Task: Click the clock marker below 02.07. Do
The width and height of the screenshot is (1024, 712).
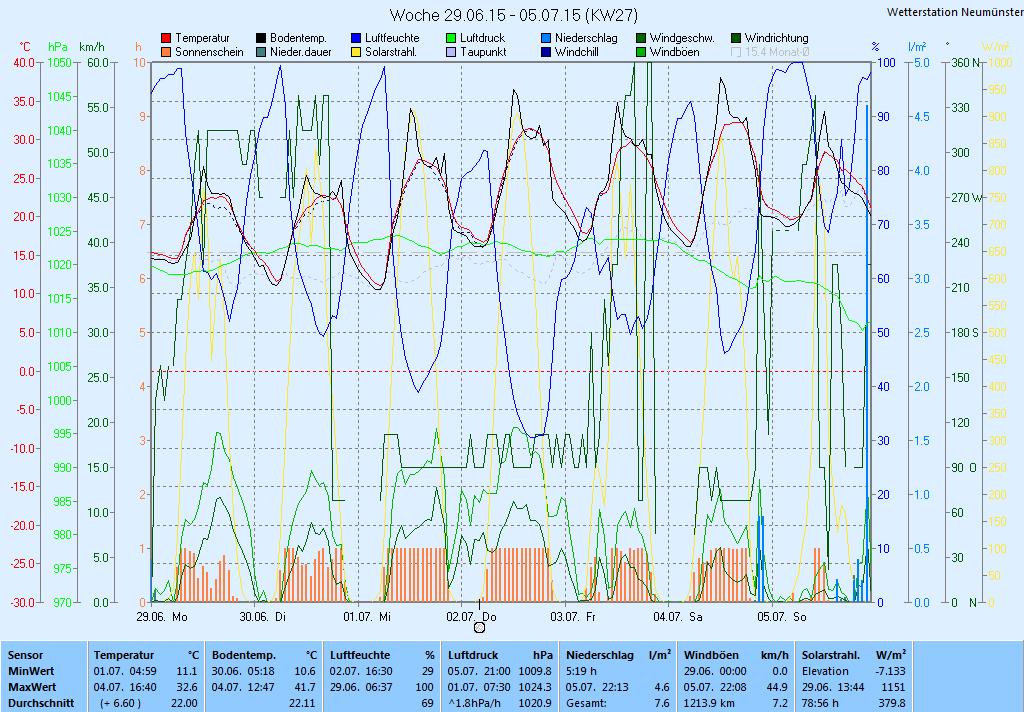Action: click(x=479, y=627)
